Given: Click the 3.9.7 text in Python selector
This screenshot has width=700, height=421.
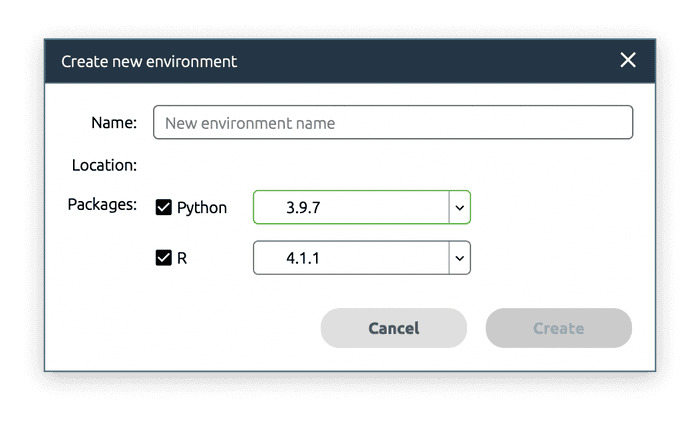Looking at the screenshot, I should (303, 208).
